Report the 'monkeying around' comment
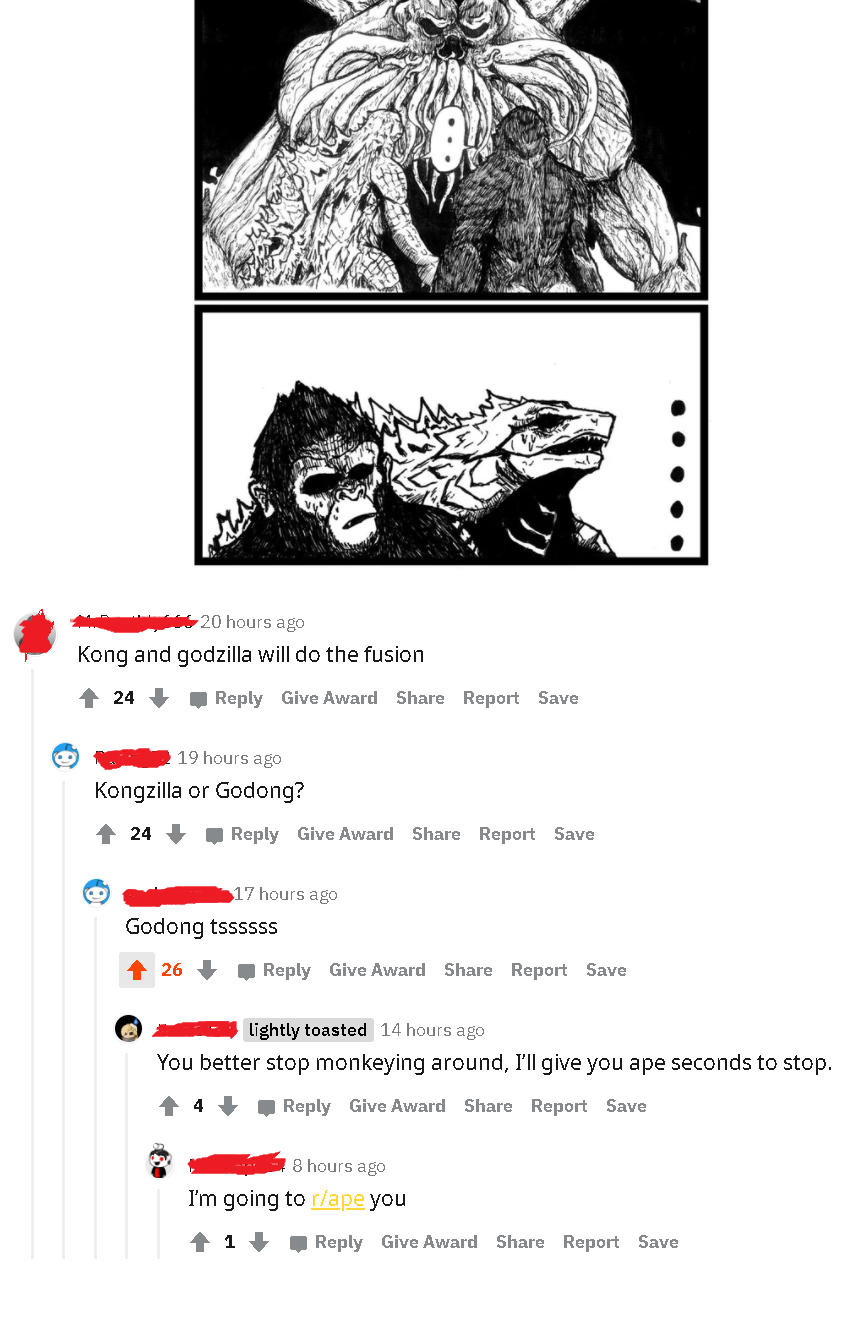 (x=559, y=1106)
